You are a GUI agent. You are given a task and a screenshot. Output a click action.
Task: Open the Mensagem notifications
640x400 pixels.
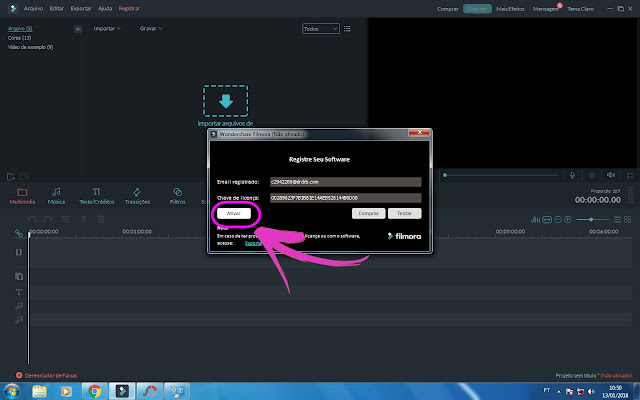[x=546, y=9]
